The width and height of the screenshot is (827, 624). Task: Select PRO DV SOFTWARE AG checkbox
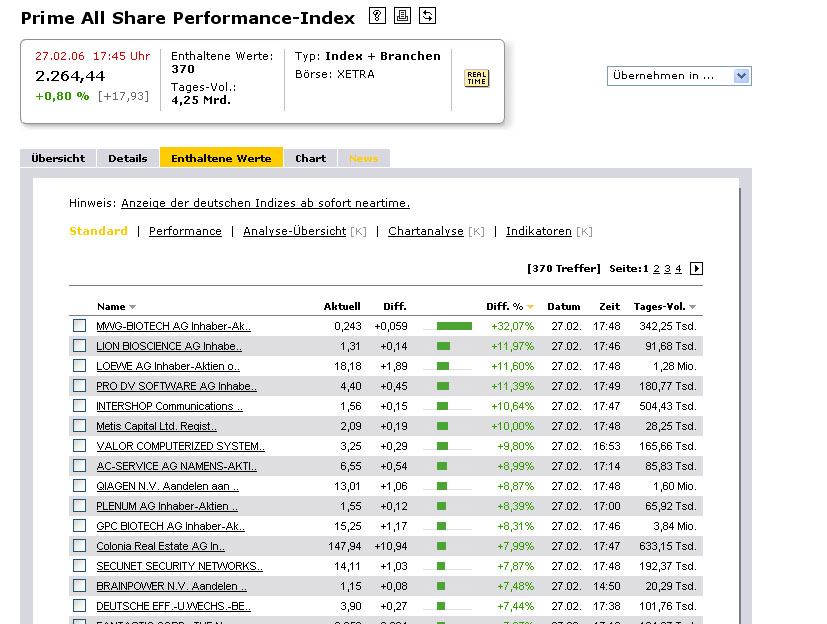tap(80, 386)
